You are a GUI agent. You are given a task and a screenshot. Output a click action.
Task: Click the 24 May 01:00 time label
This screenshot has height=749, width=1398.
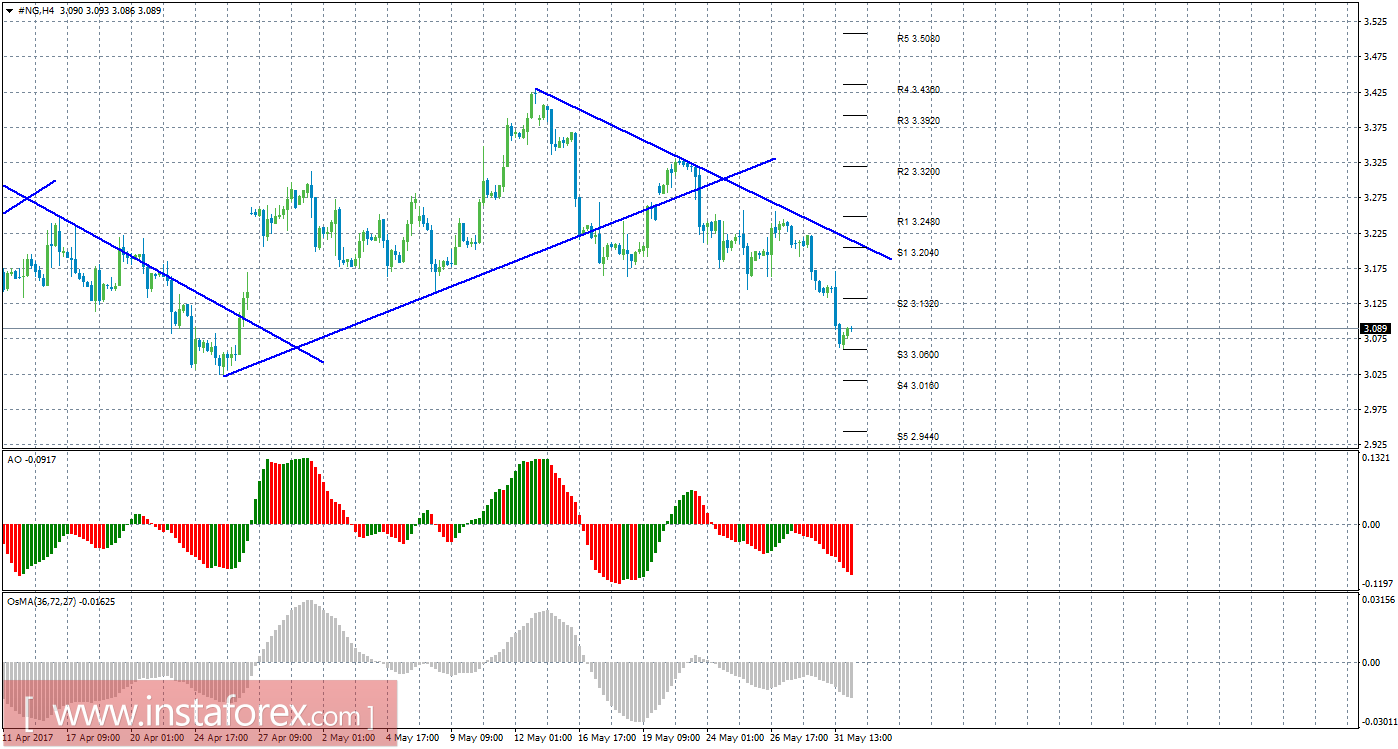734,739
